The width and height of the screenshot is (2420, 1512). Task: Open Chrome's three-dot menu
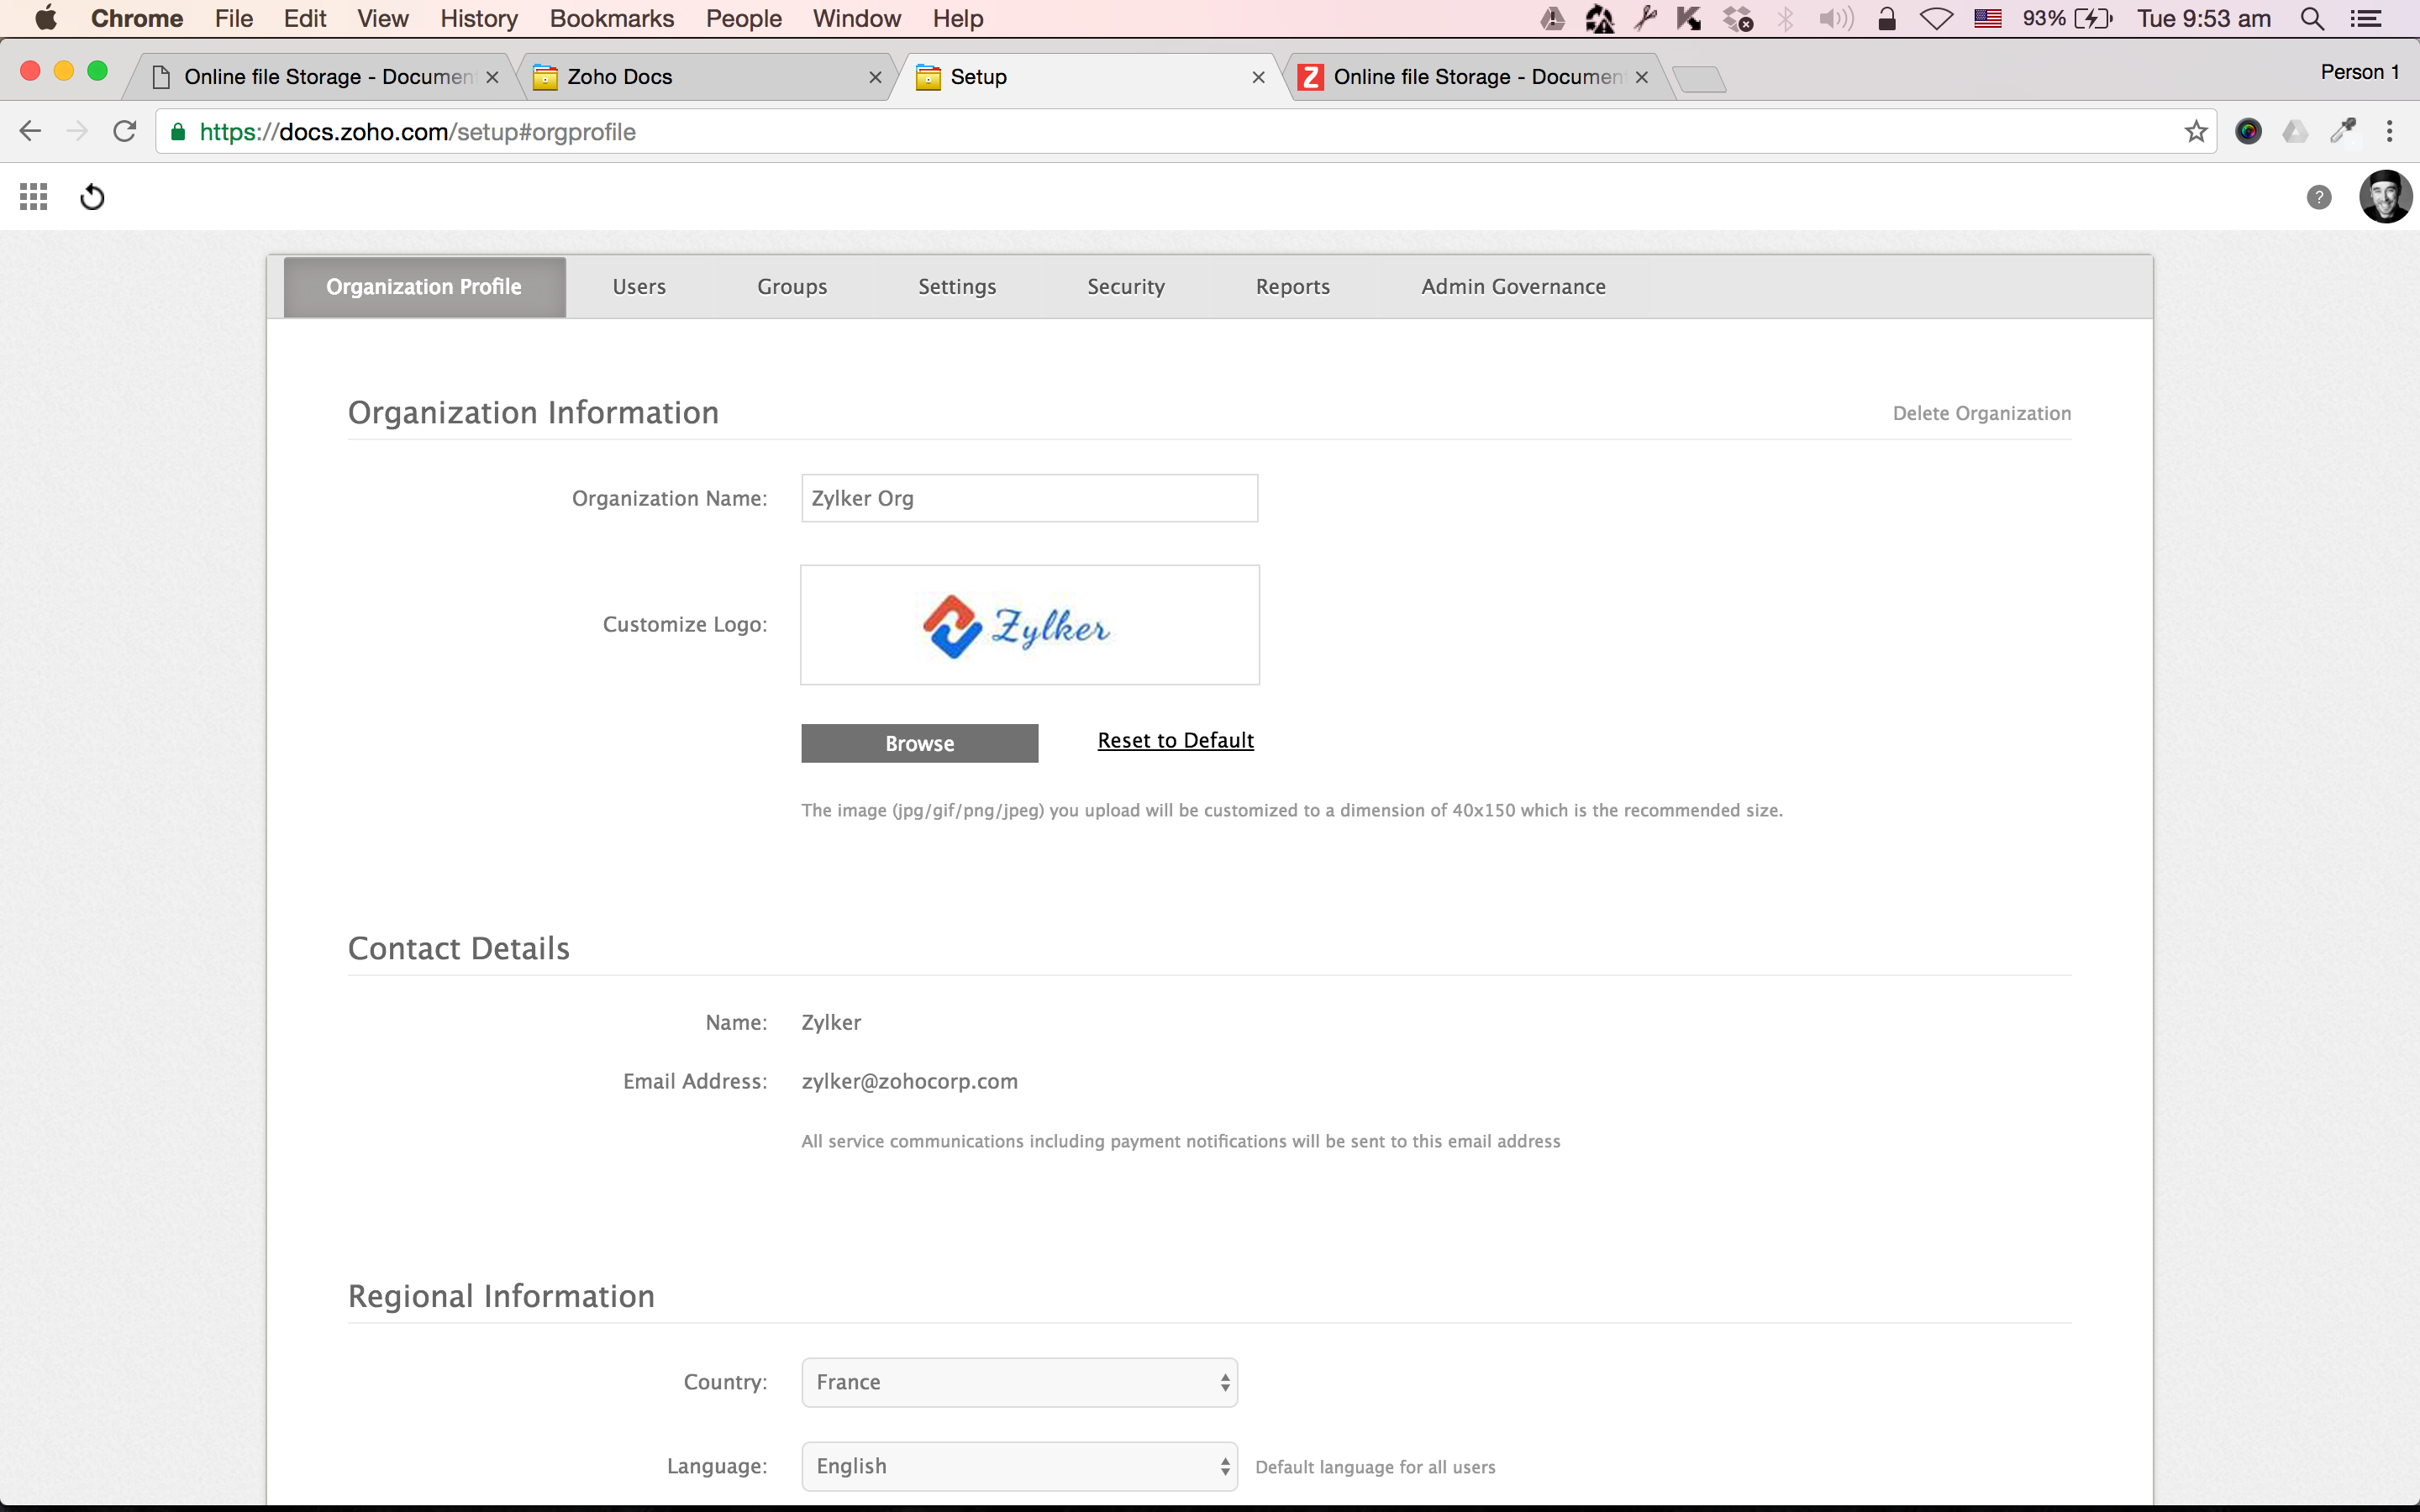(2389, 132)
